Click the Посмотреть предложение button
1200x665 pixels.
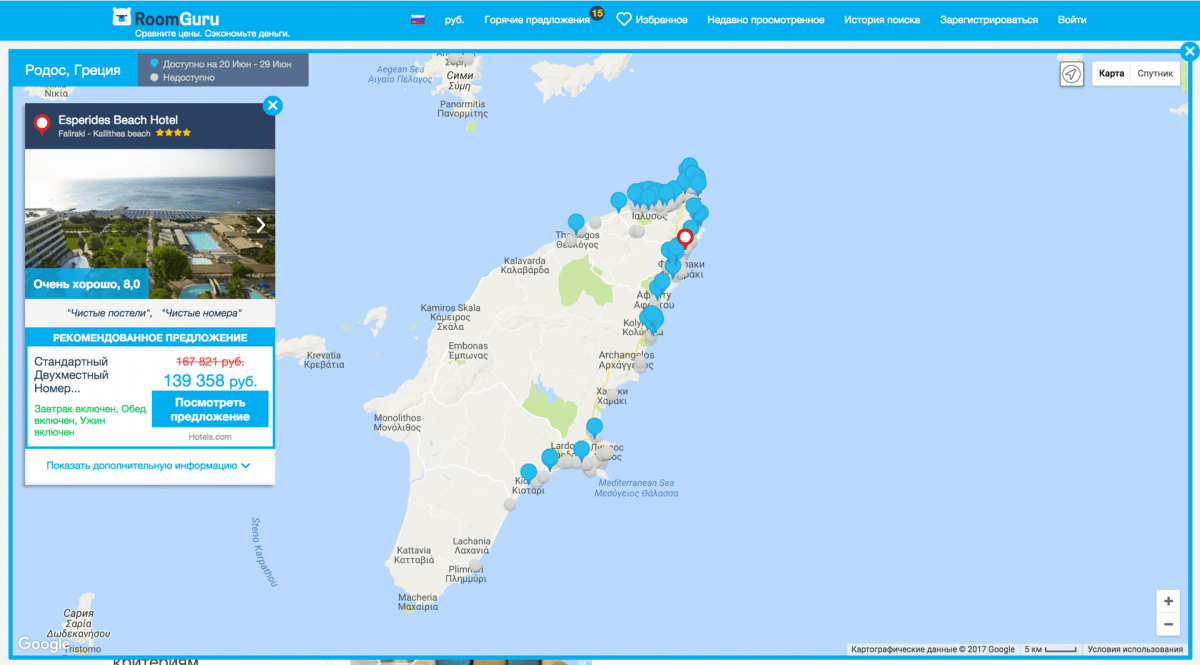pyautogui.click(x=210, y=409)
